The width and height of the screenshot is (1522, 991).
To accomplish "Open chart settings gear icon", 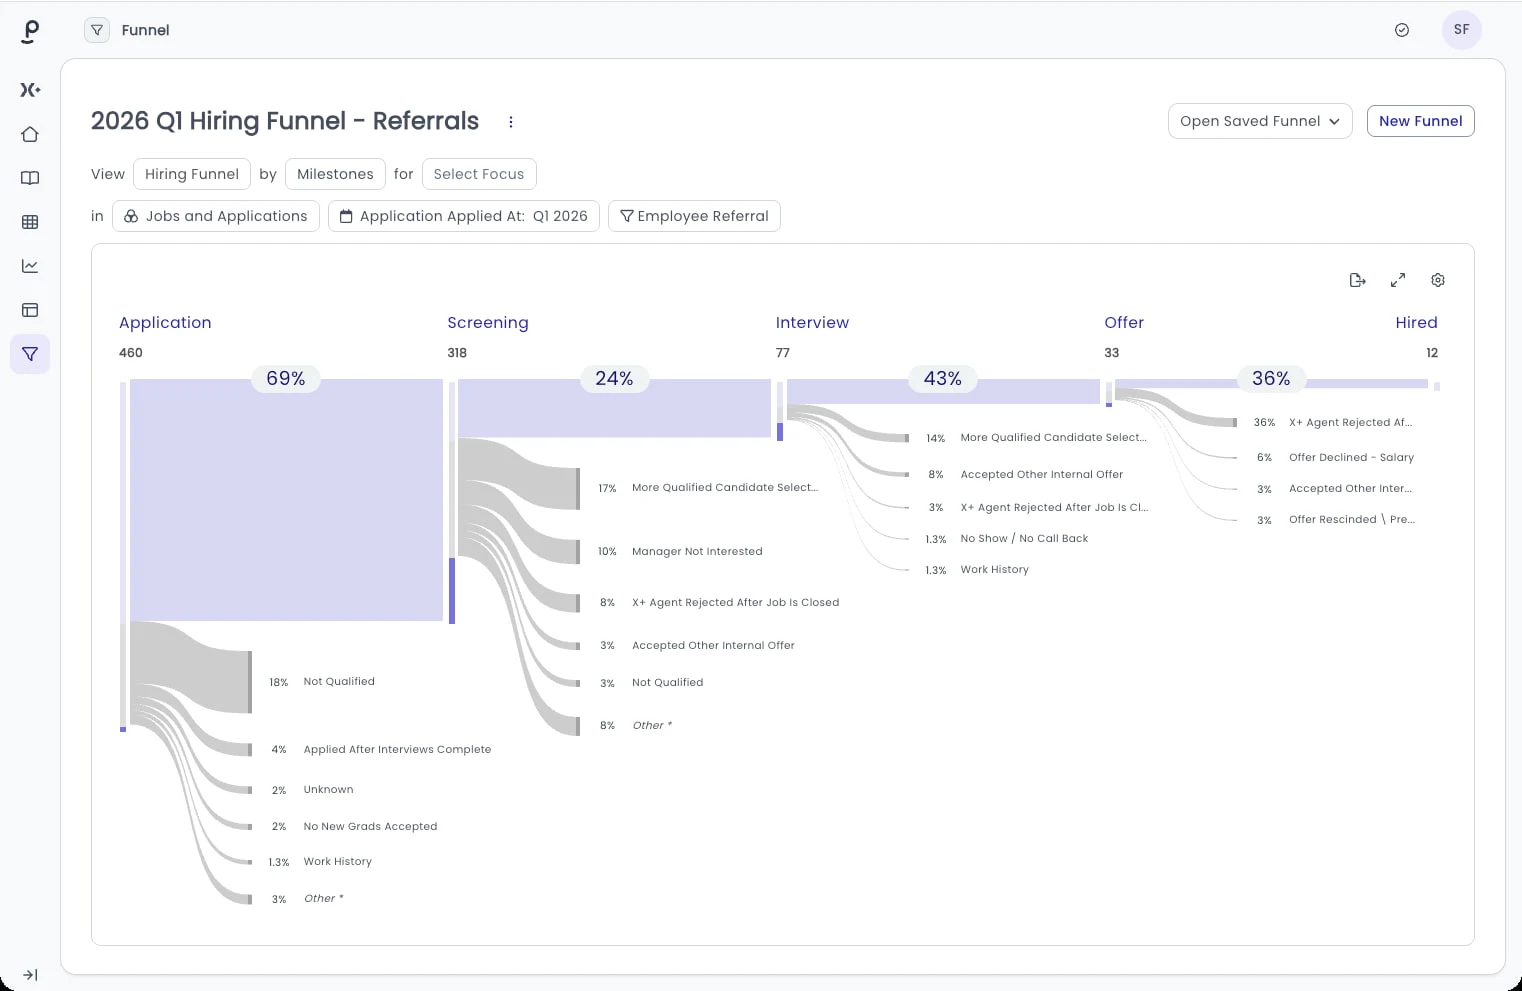I will (x=1438, y=280).
